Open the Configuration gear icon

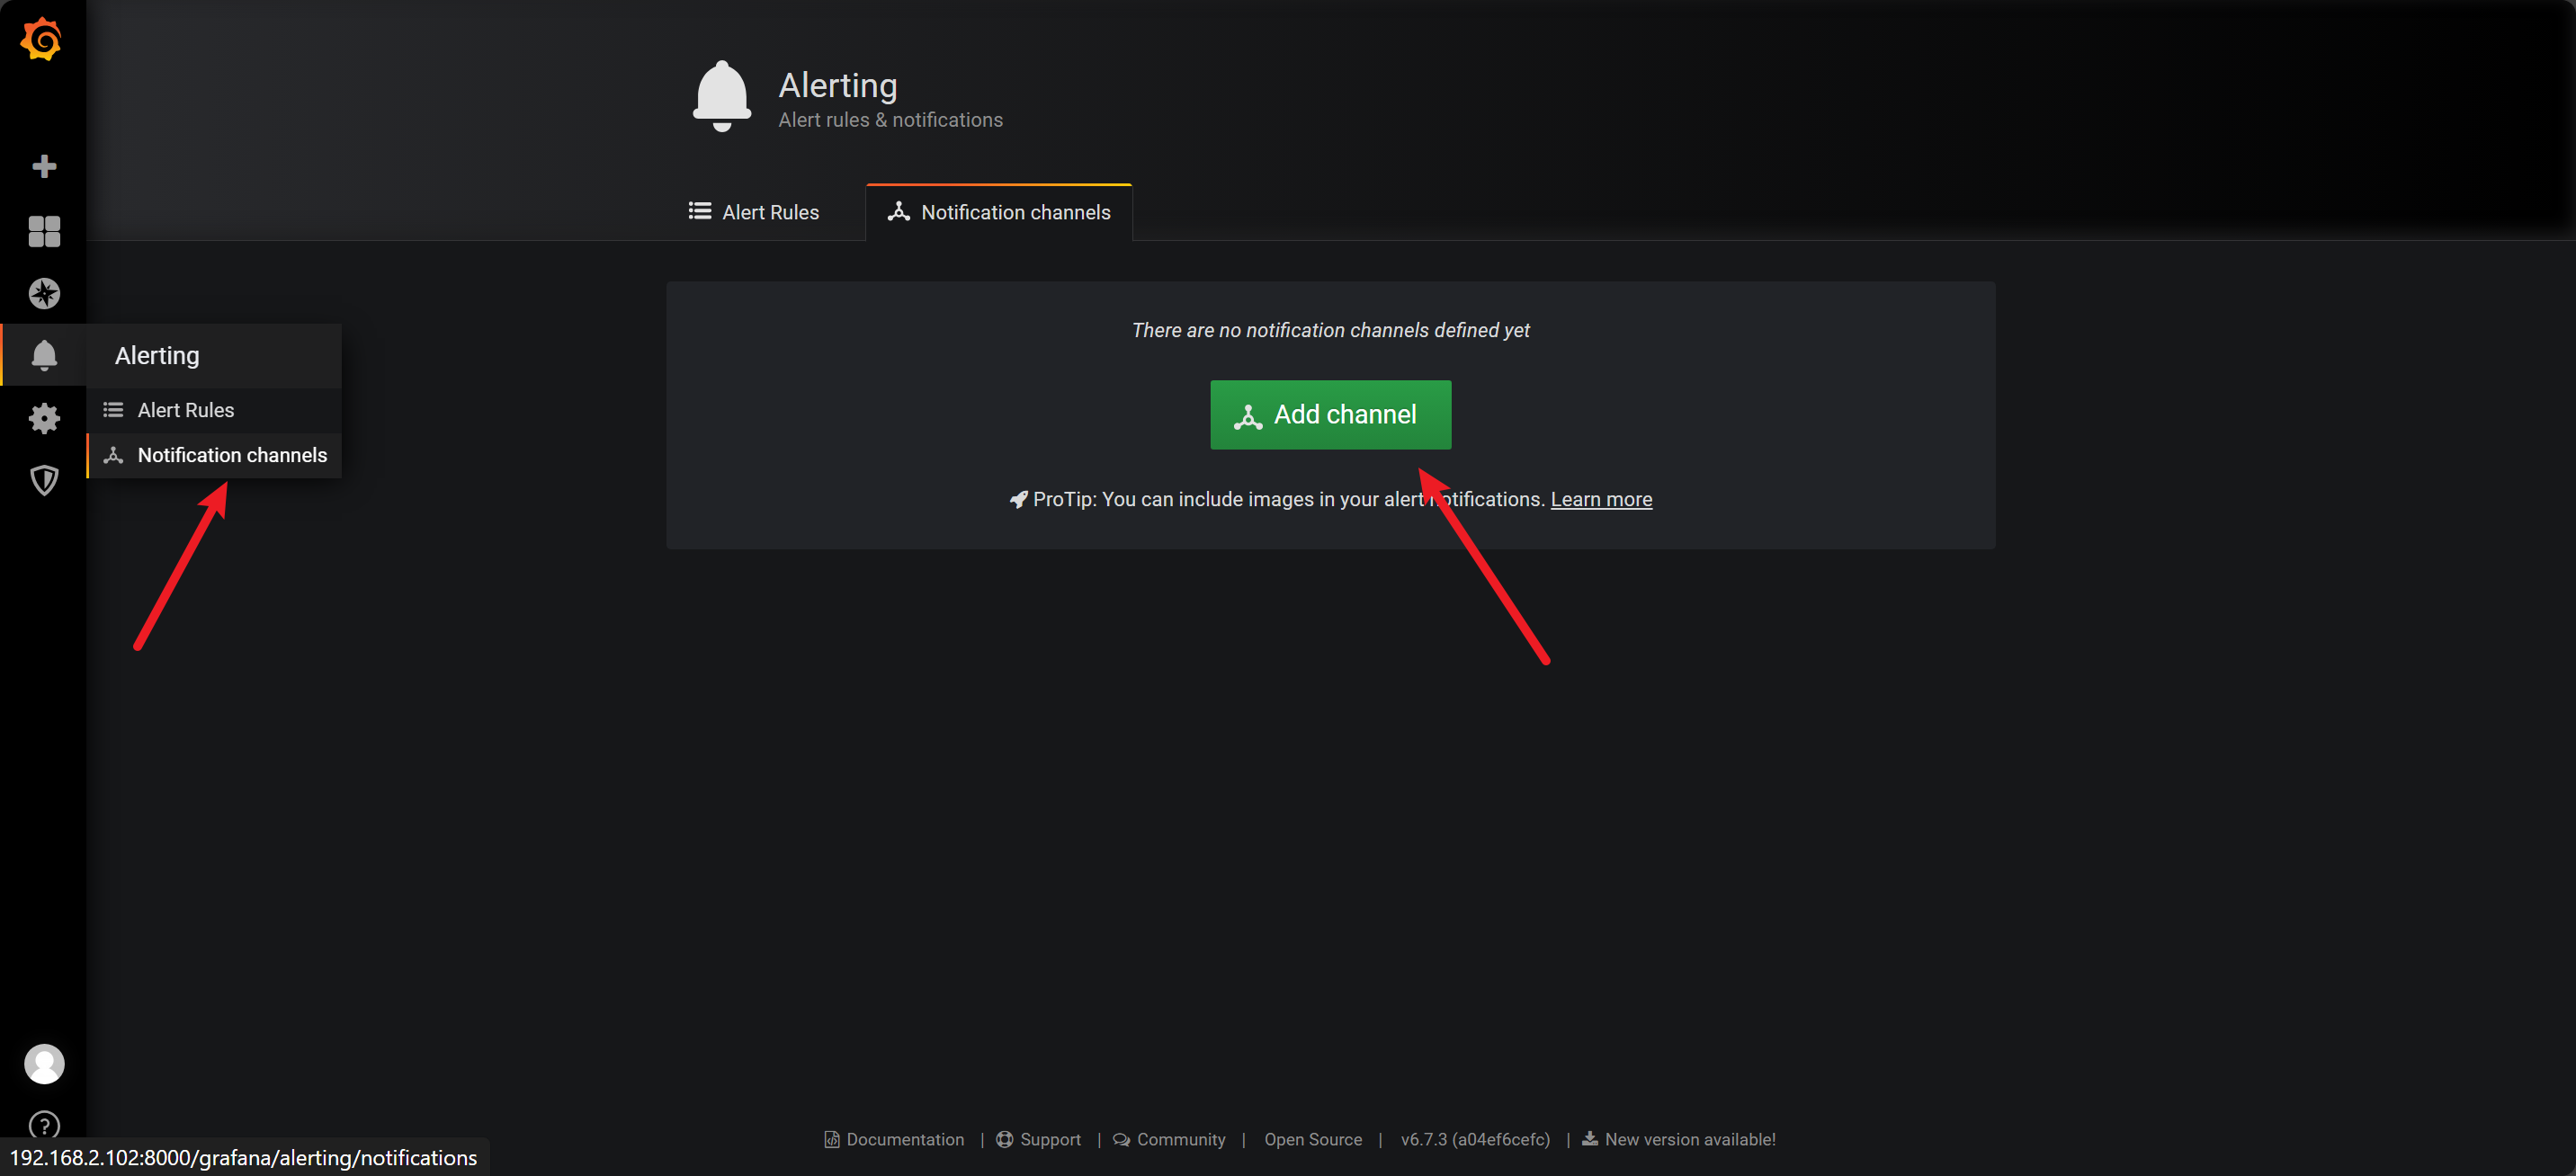[x=44, y=418]
